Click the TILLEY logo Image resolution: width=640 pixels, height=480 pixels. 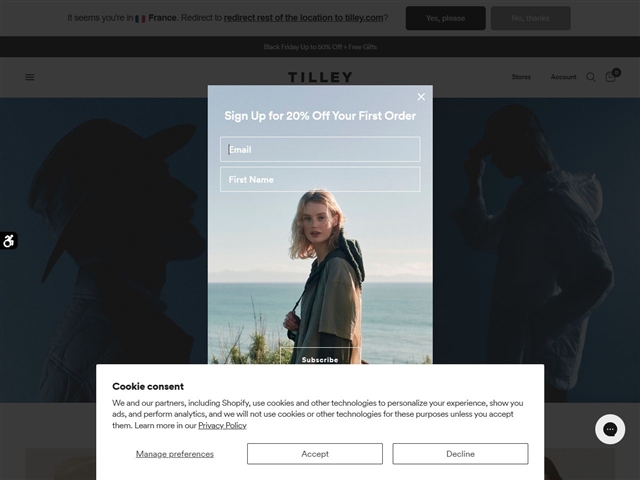[x=320, y=77]
